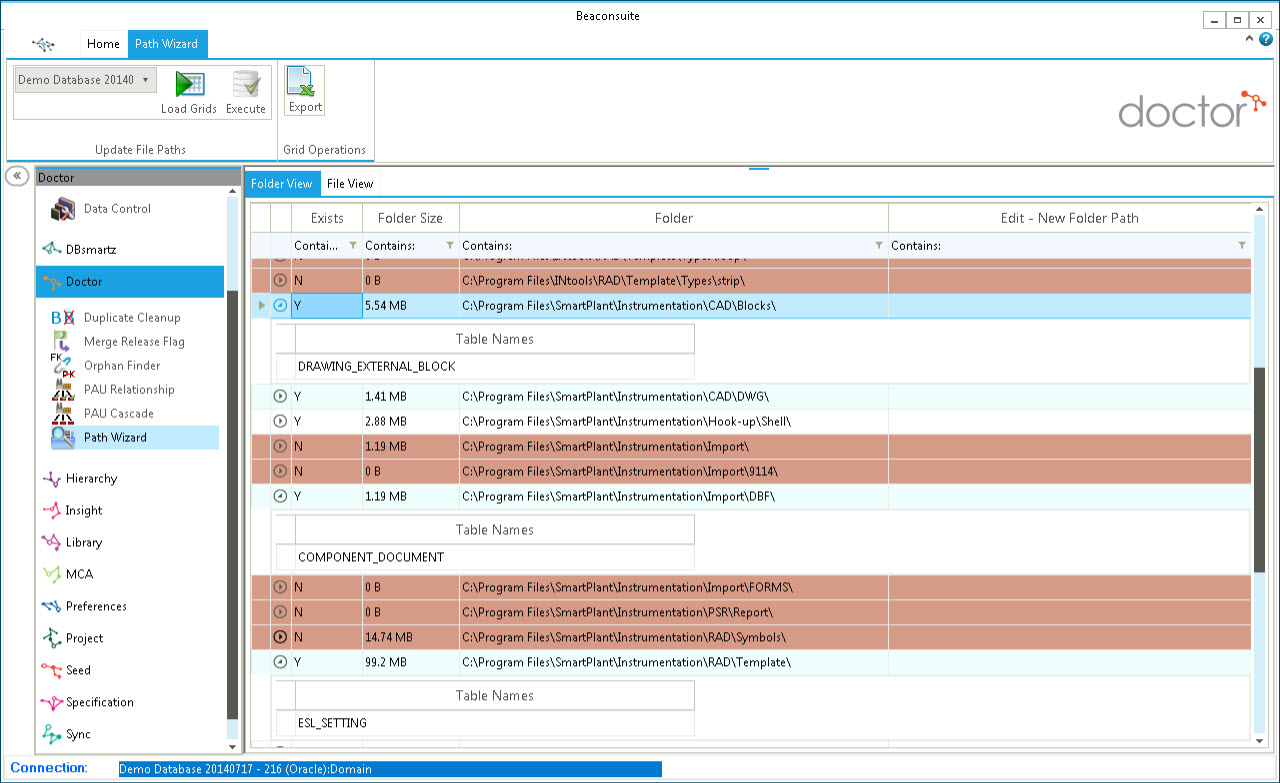Expand the Instrumentation\Import\ row details
The width and height of the screenshot is (1280, 783).
280,447
